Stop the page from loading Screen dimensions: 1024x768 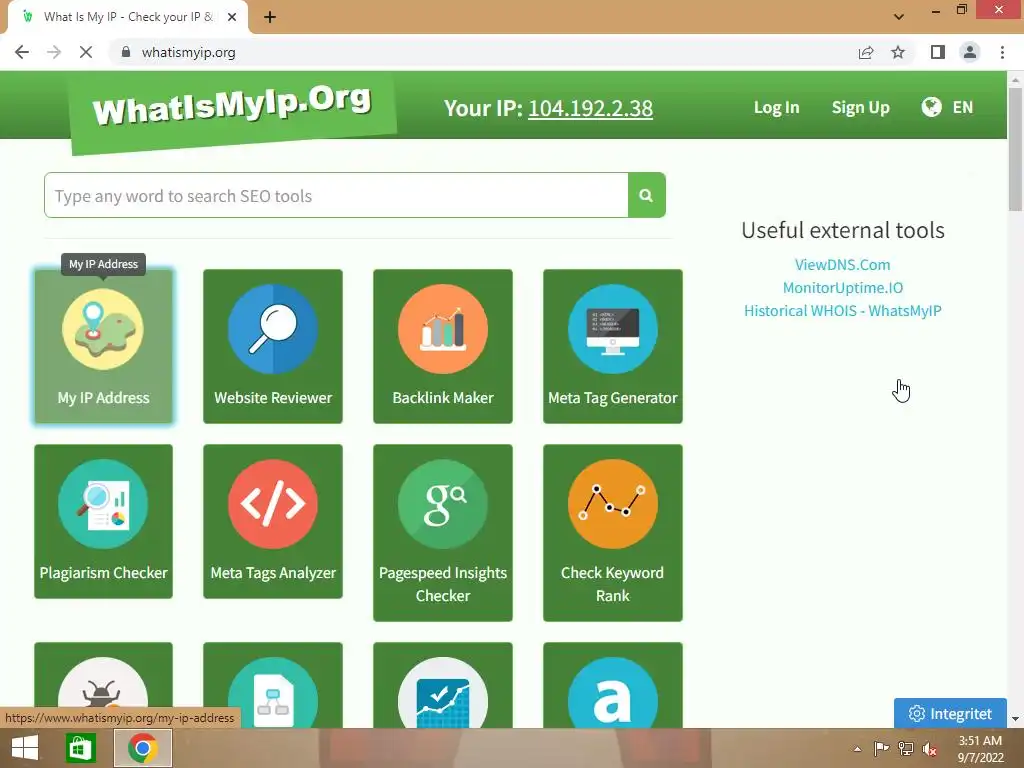[x=86, y=52]
